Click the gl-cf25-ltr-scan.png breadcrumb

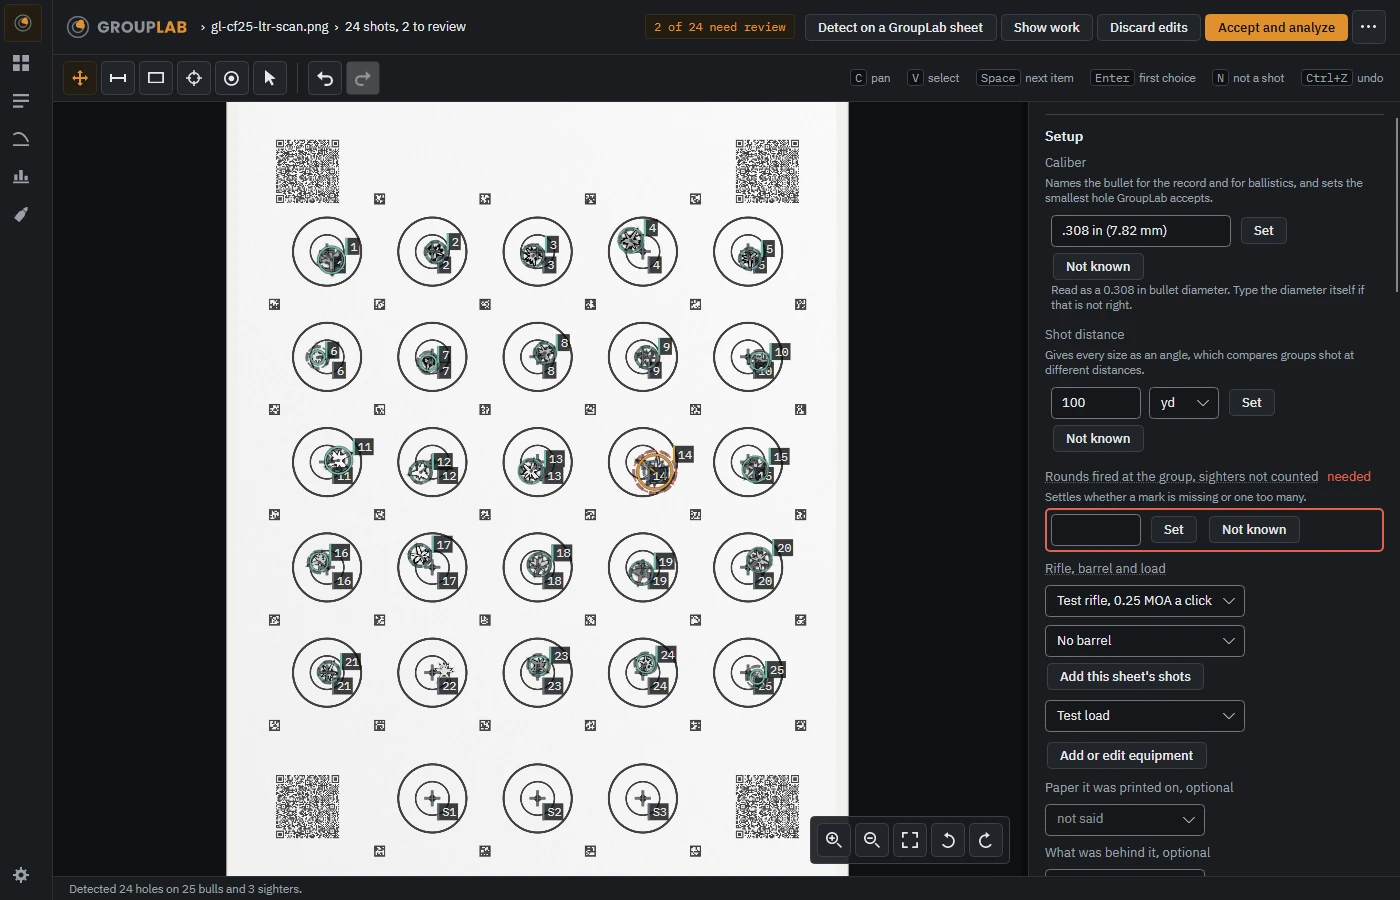269,27
